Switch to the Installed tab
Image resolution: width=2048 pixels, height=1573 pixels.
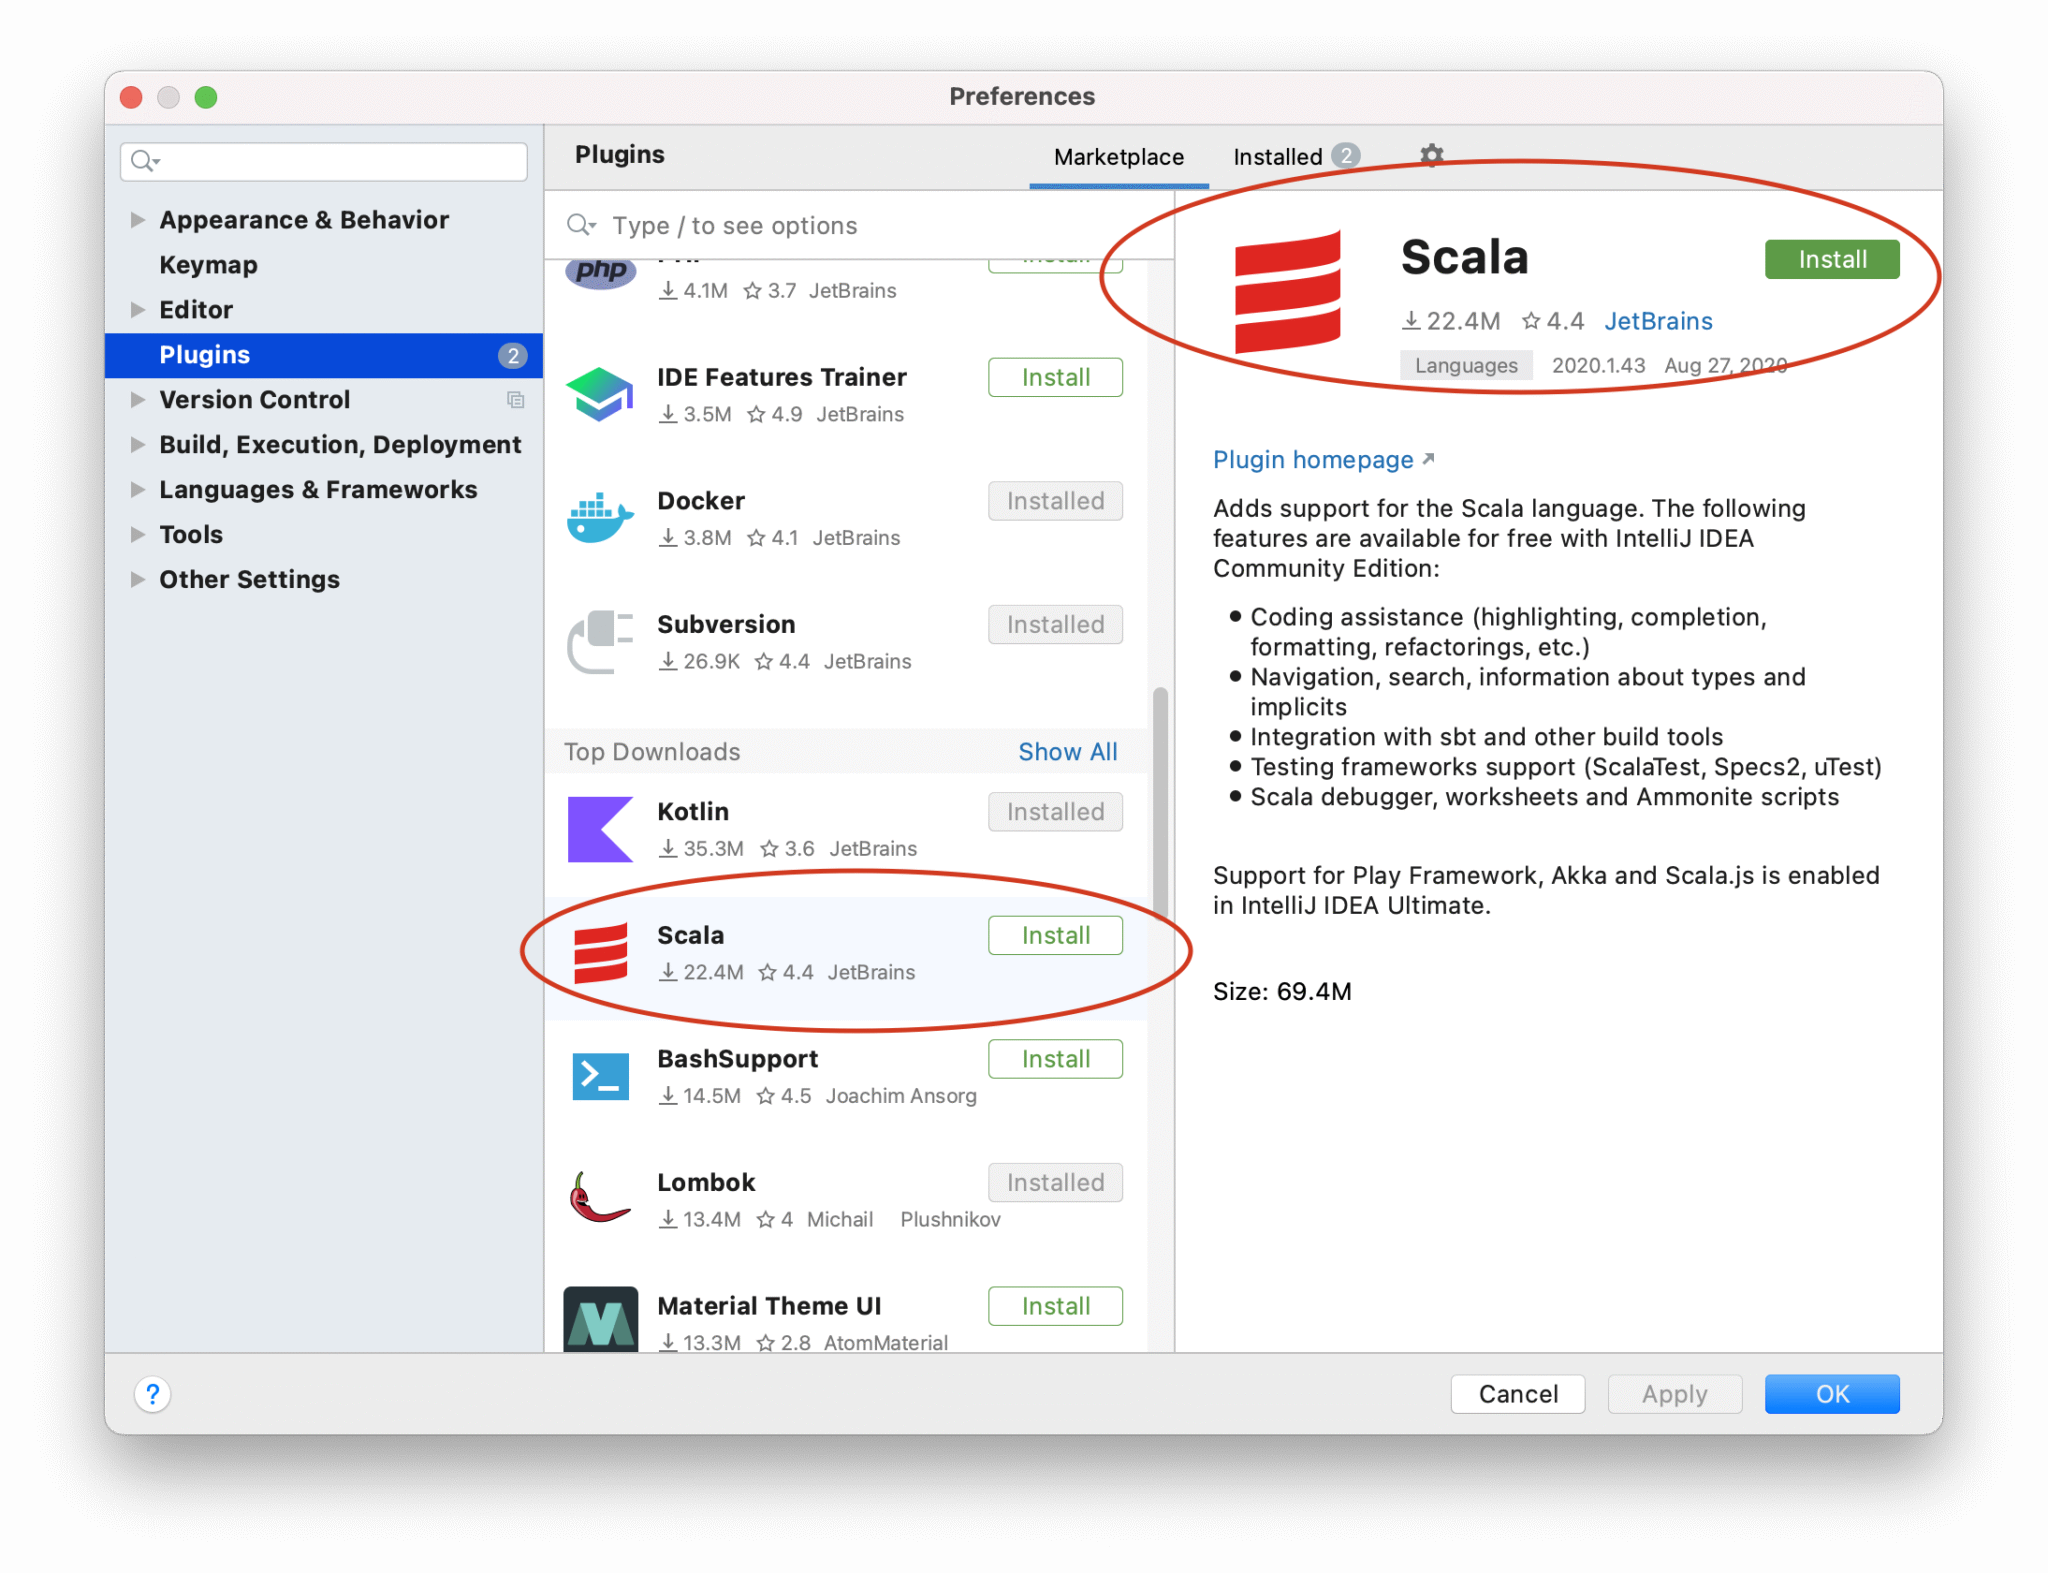(x=1281, y=156)
